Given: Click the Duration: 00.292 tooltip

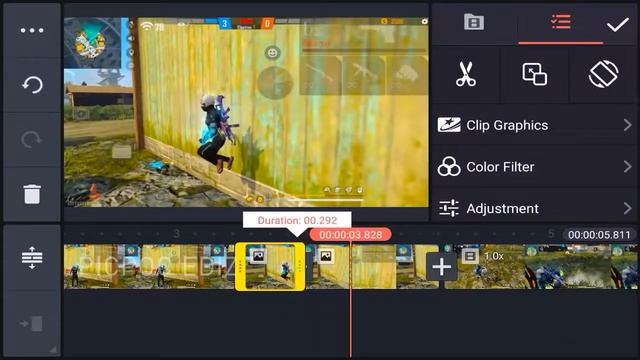Looking at the screenshot, I should pos(297,220).
